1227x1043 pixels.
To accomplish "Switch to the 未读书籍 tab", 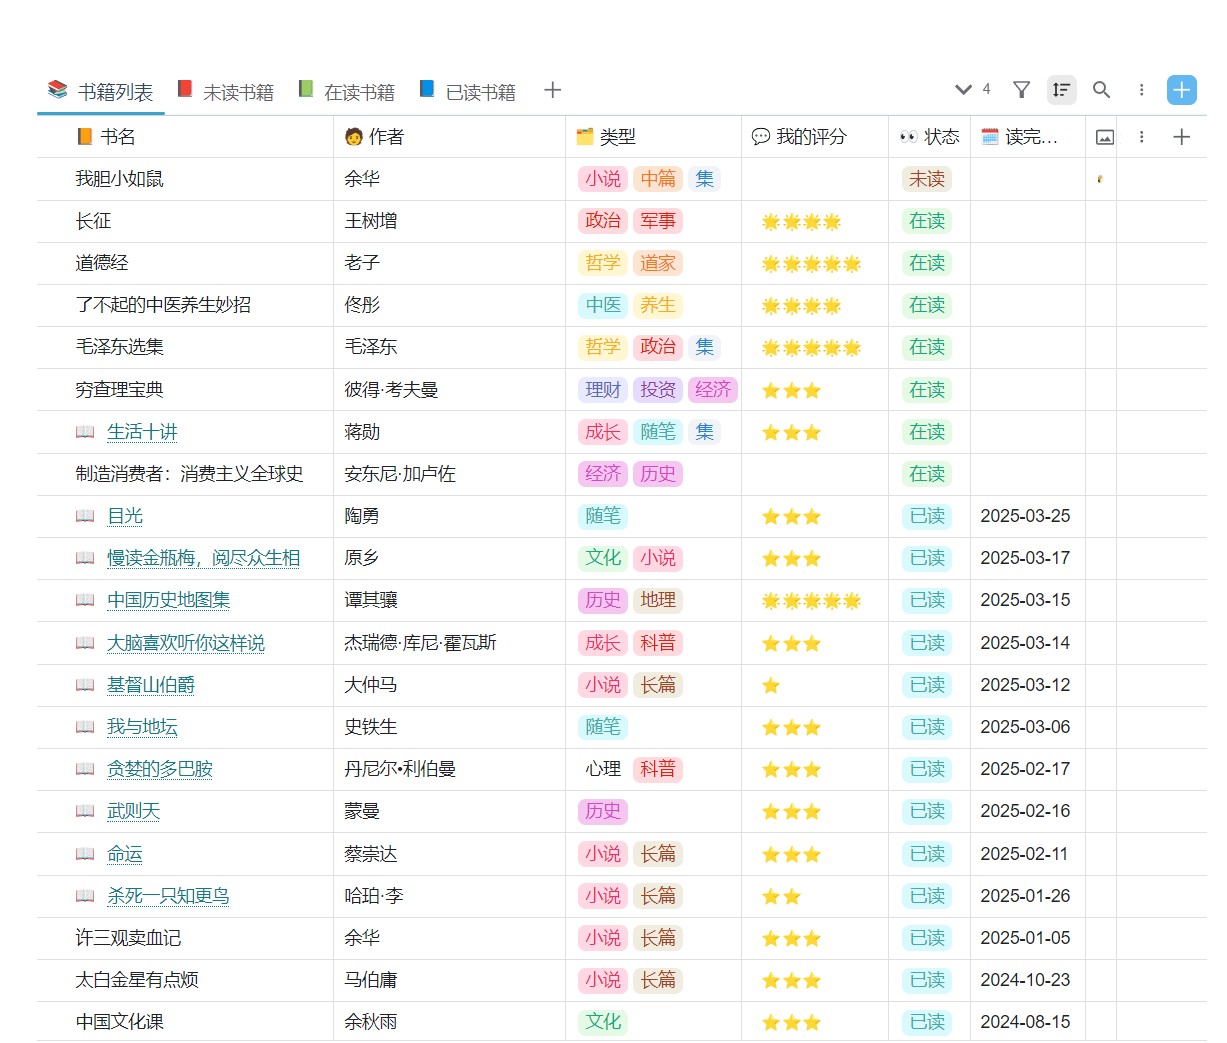I will point(225,89).
